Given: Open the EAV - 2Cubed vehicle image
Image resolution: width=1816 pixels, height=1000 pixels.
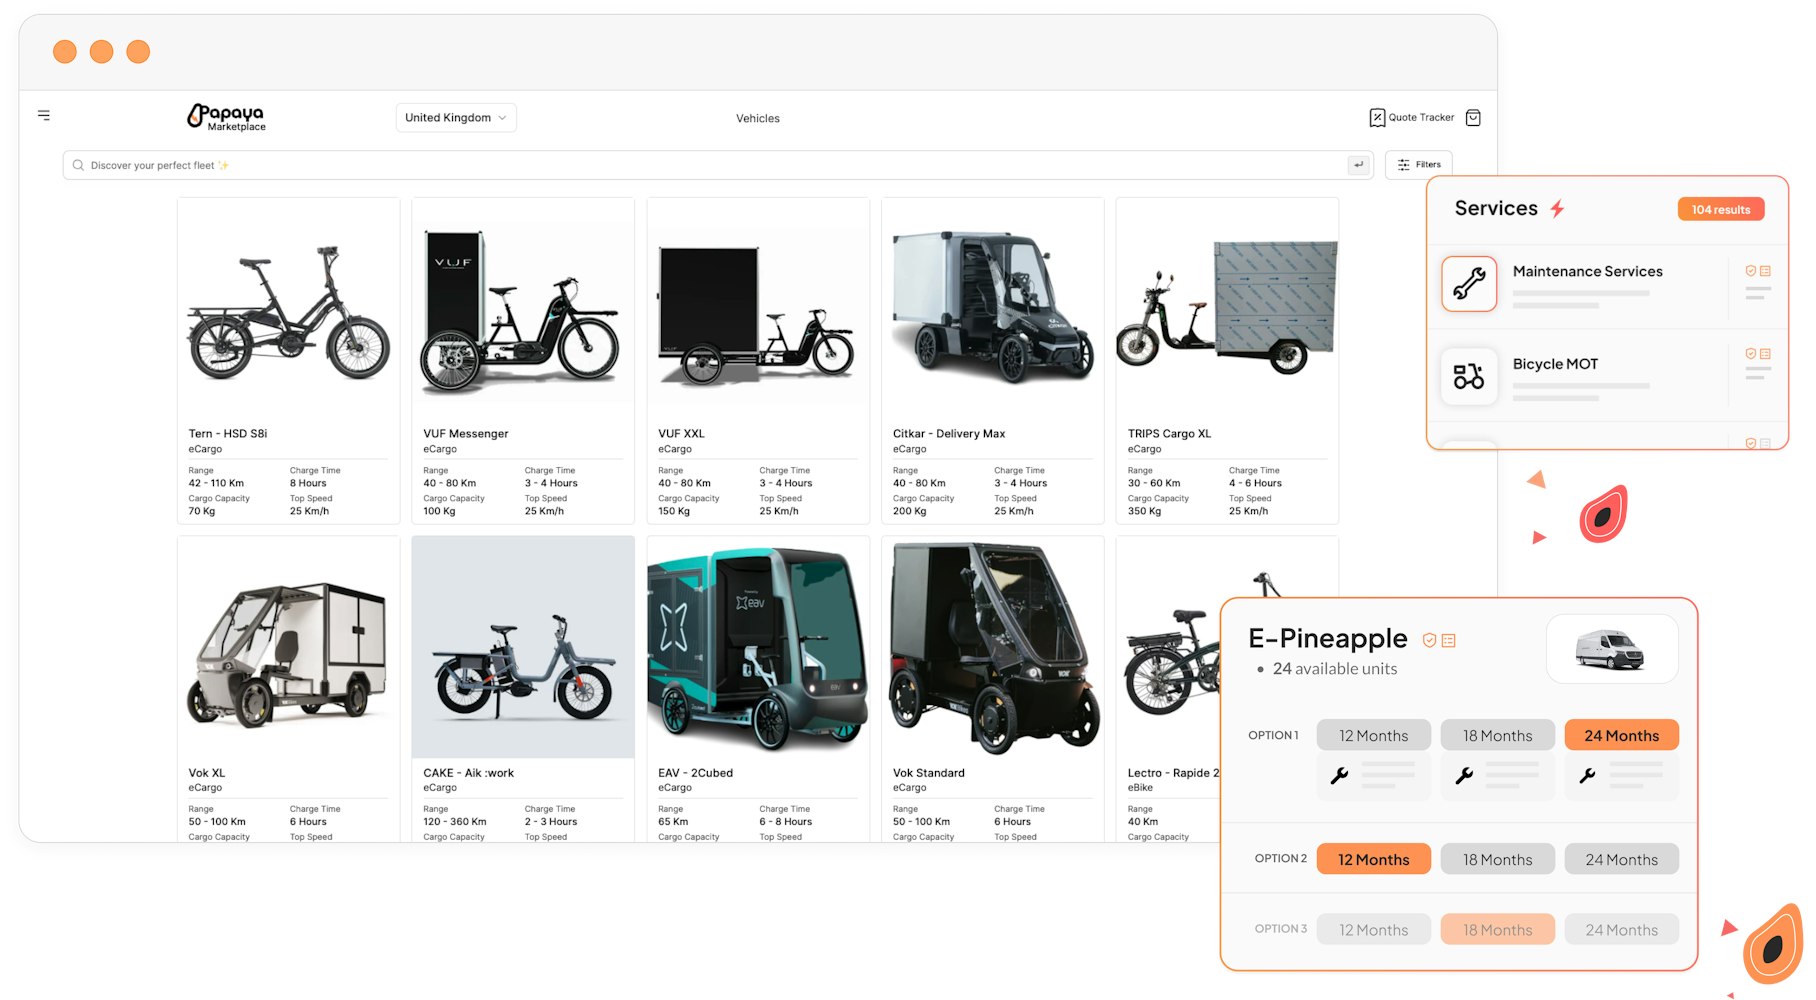Looking at the screenshot, I should coord(758,648).
